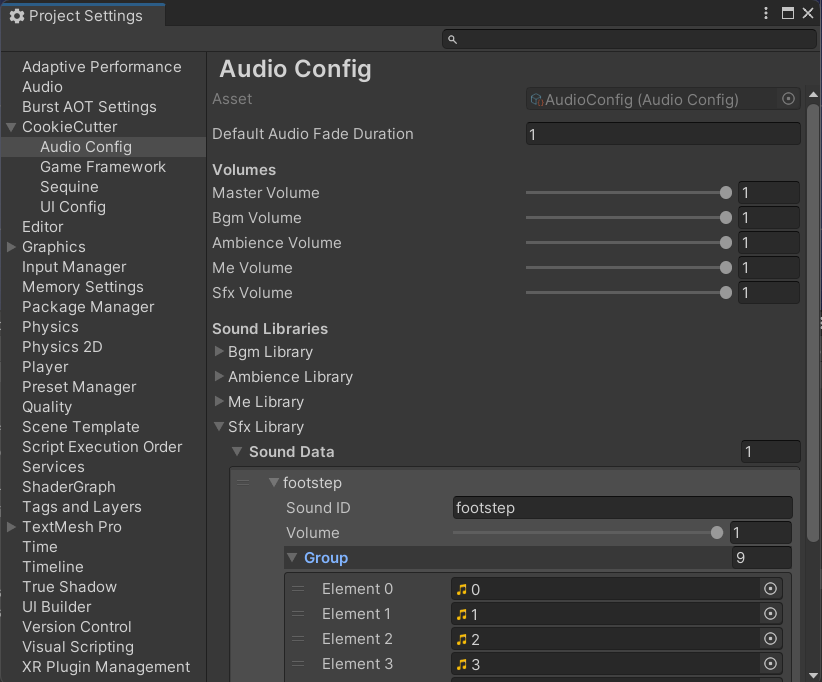
Task: Grab the footstep entry drag handle
Action: pyautogui.click(x=243, y=483)
